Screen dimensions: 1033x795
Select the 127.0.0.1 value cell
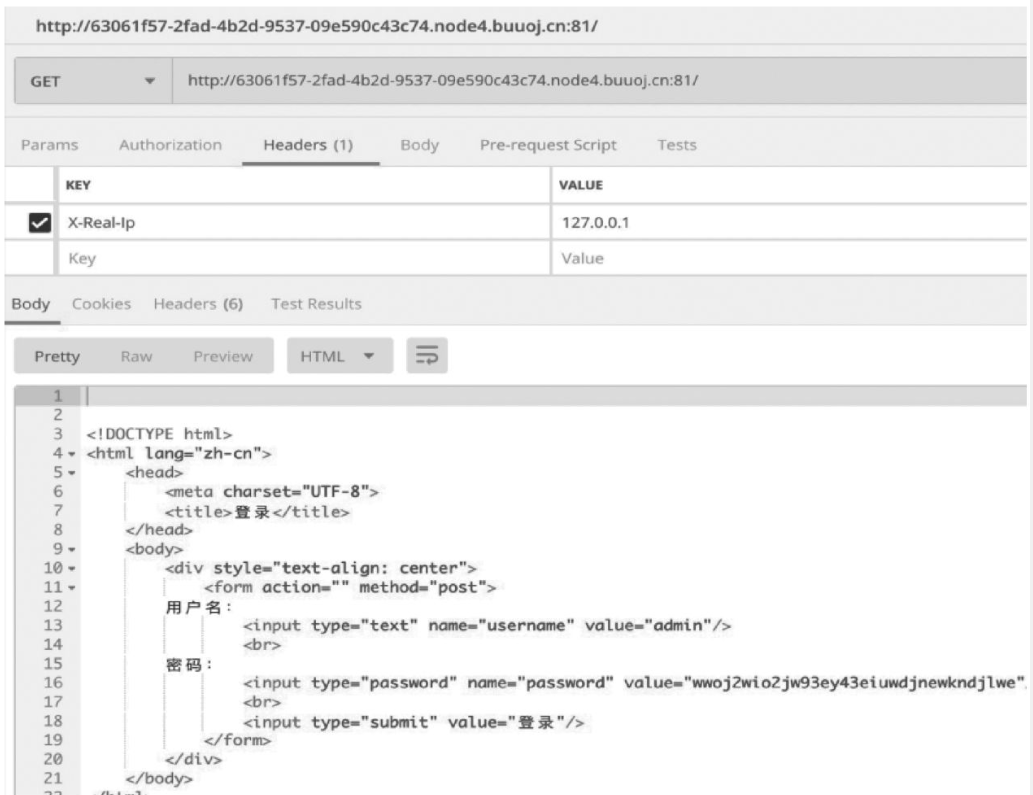click(789, 223)
